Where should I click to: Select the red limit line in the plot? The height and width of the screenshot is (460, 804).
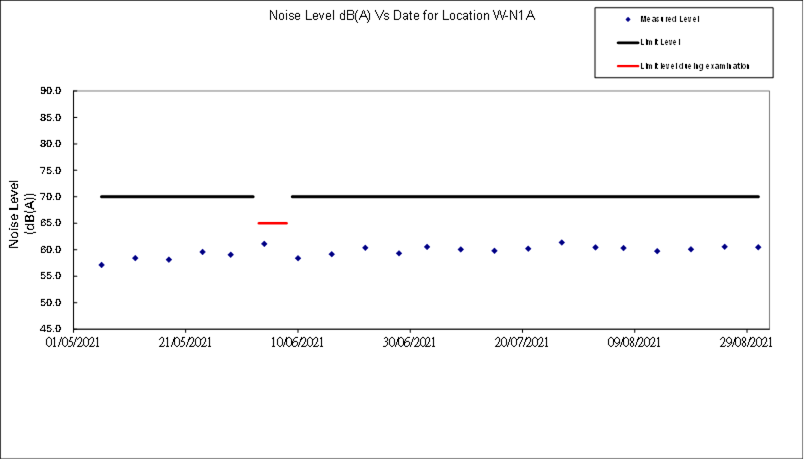pyautogui.click(x=272, y=223)
